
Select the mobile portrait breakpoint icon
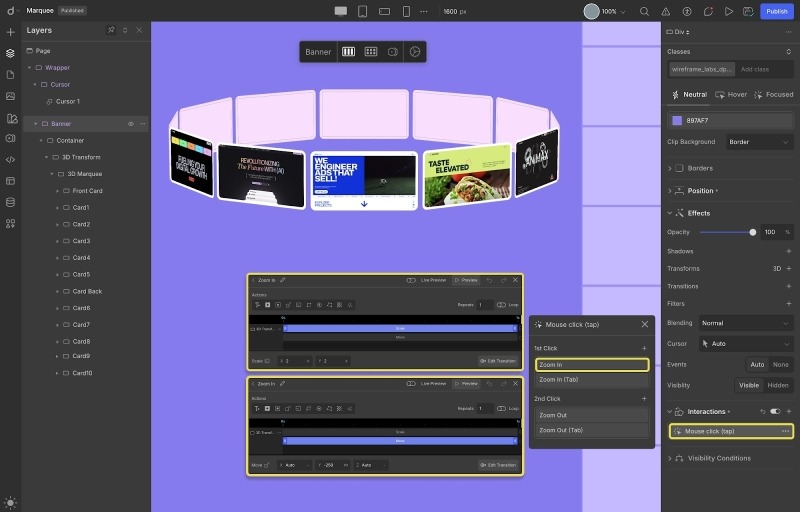tap(406, 11)
